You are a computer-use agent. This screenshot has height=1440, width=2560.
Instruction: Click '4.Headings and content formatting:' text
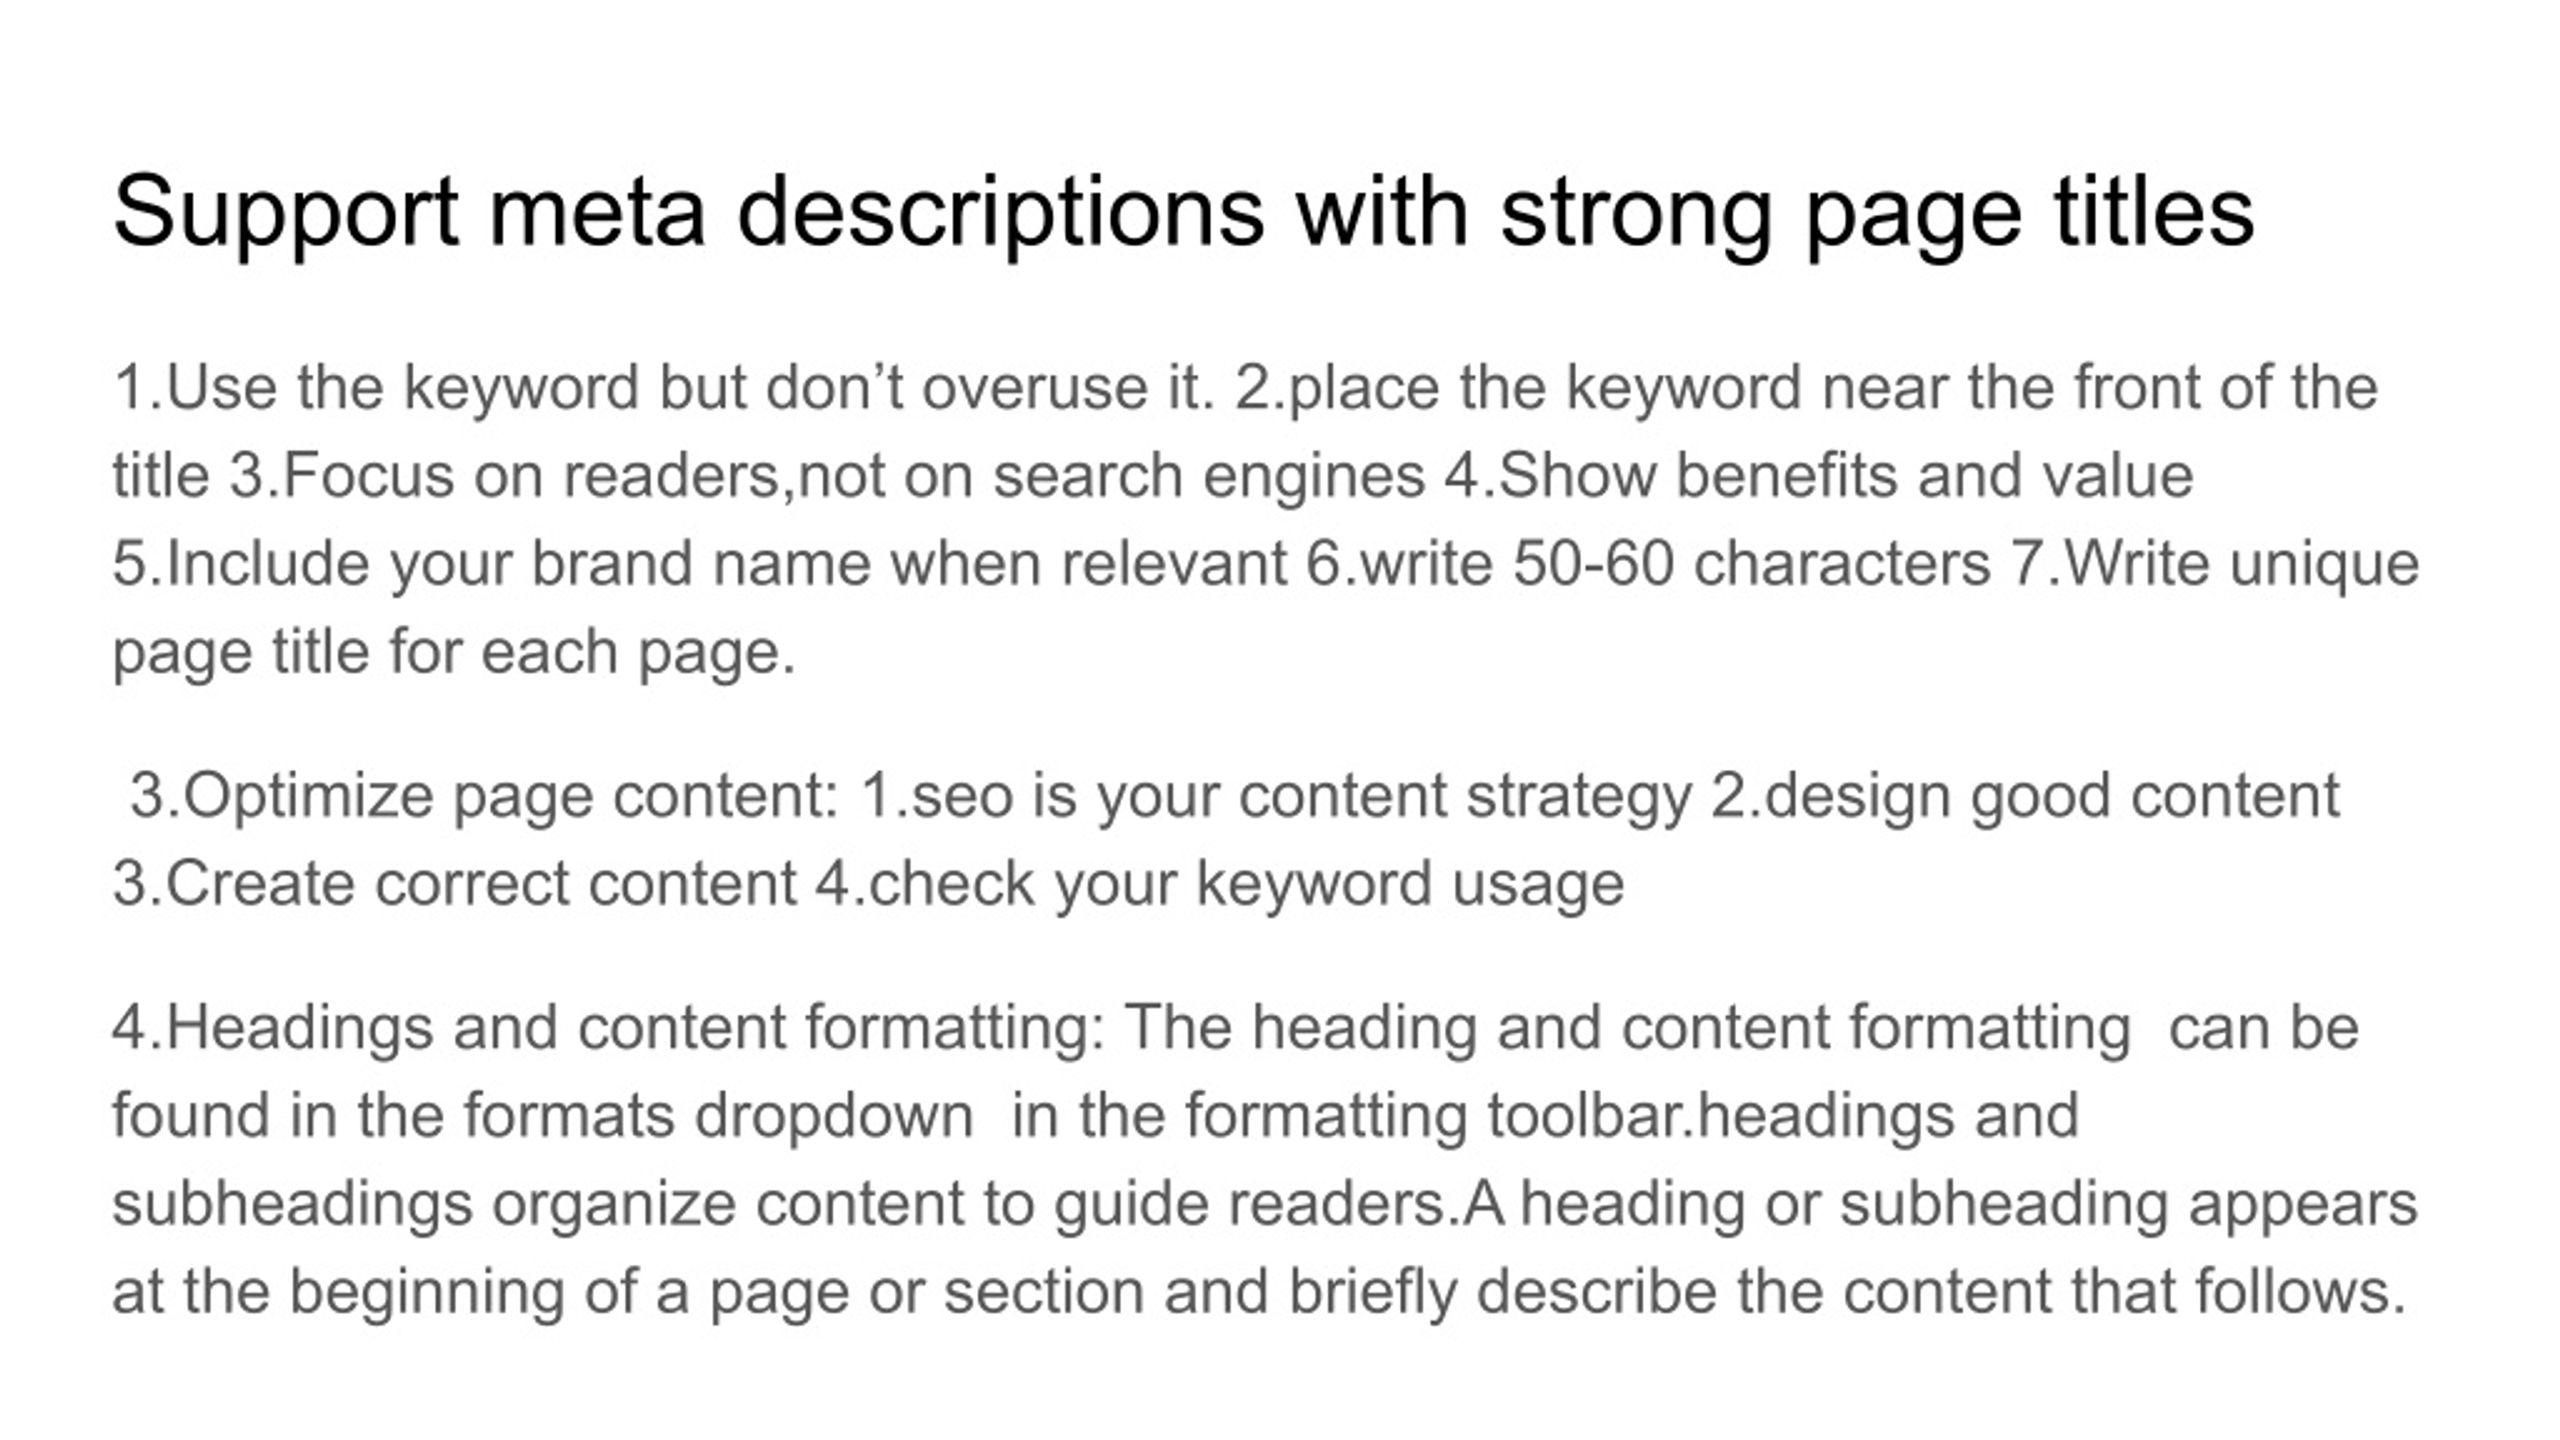[609, 1029]
